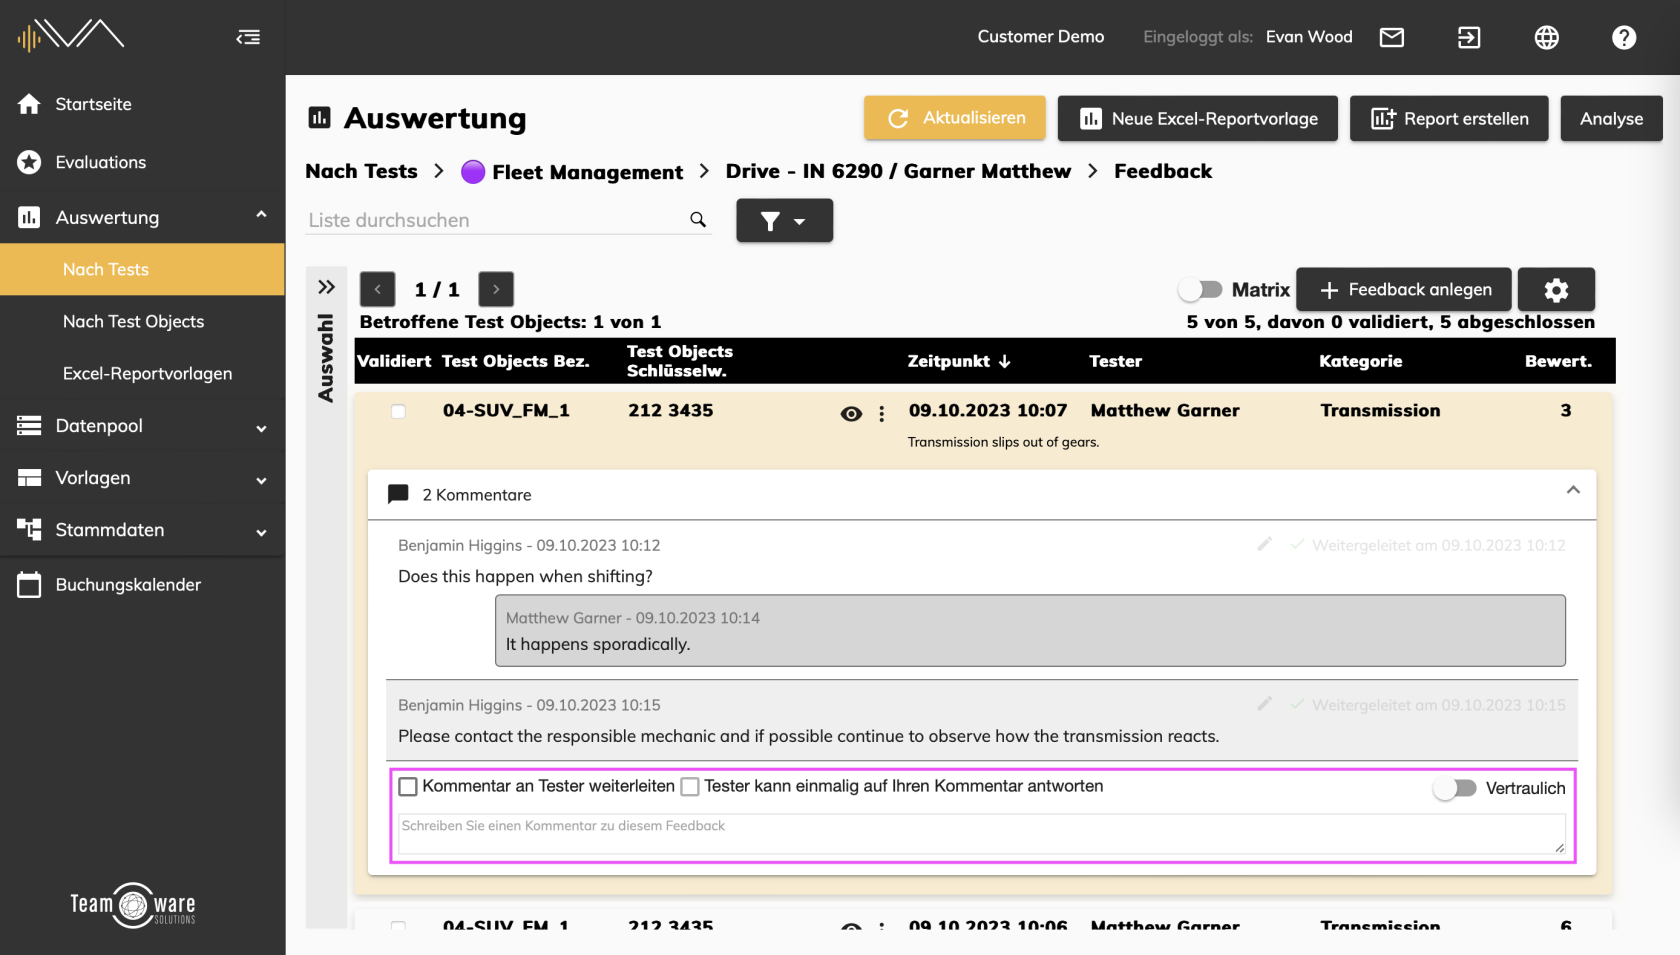Screen dimensions: 1680x955
Task: Click the Auswertung heading chart icon
Action: [319, 118]
